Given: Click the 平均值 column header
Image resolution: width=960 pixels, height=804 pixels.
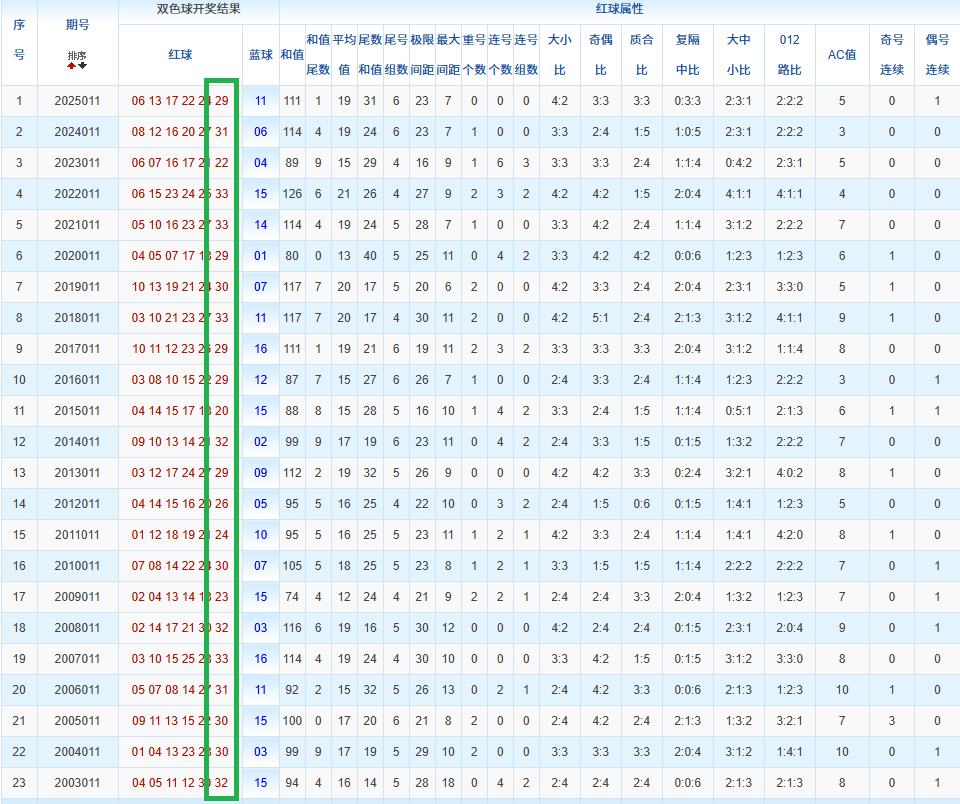Looking at the screenshot, I should [344, 54].
